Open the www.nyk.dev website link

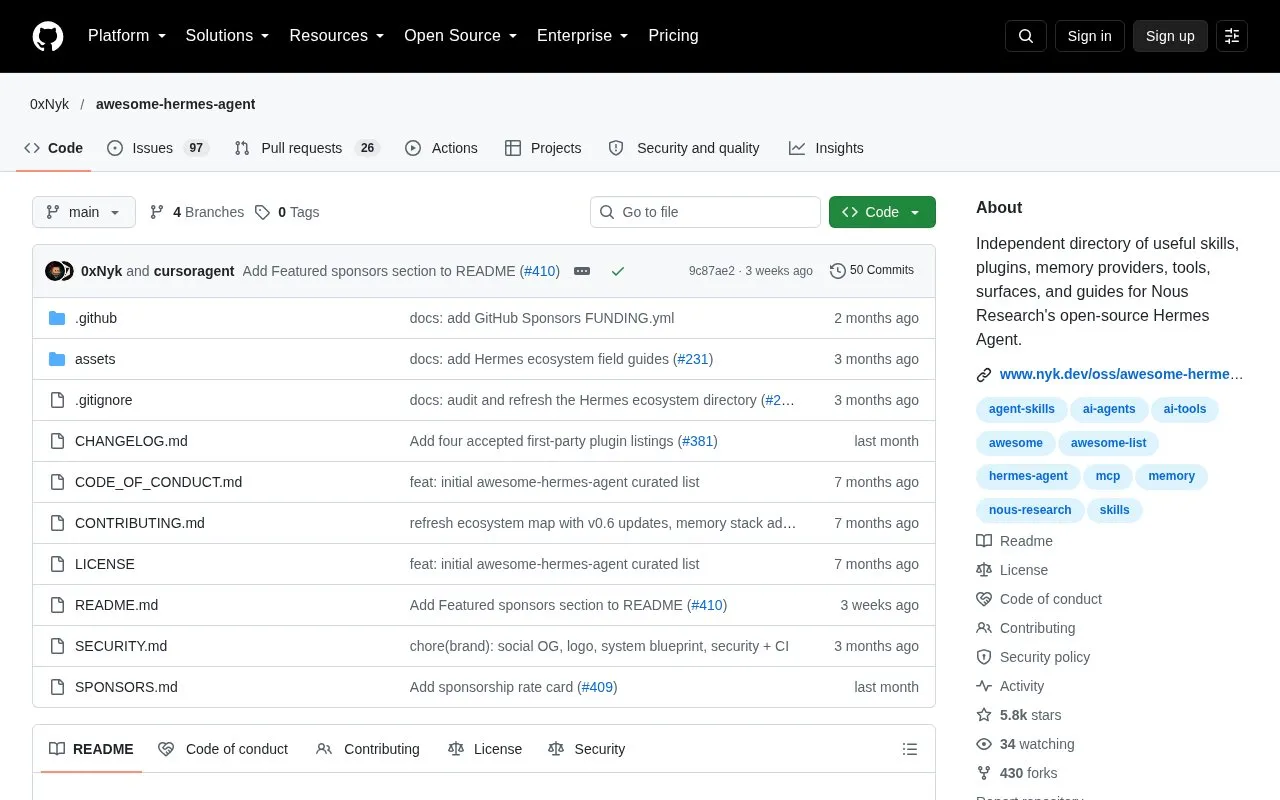click(1121, 374)
